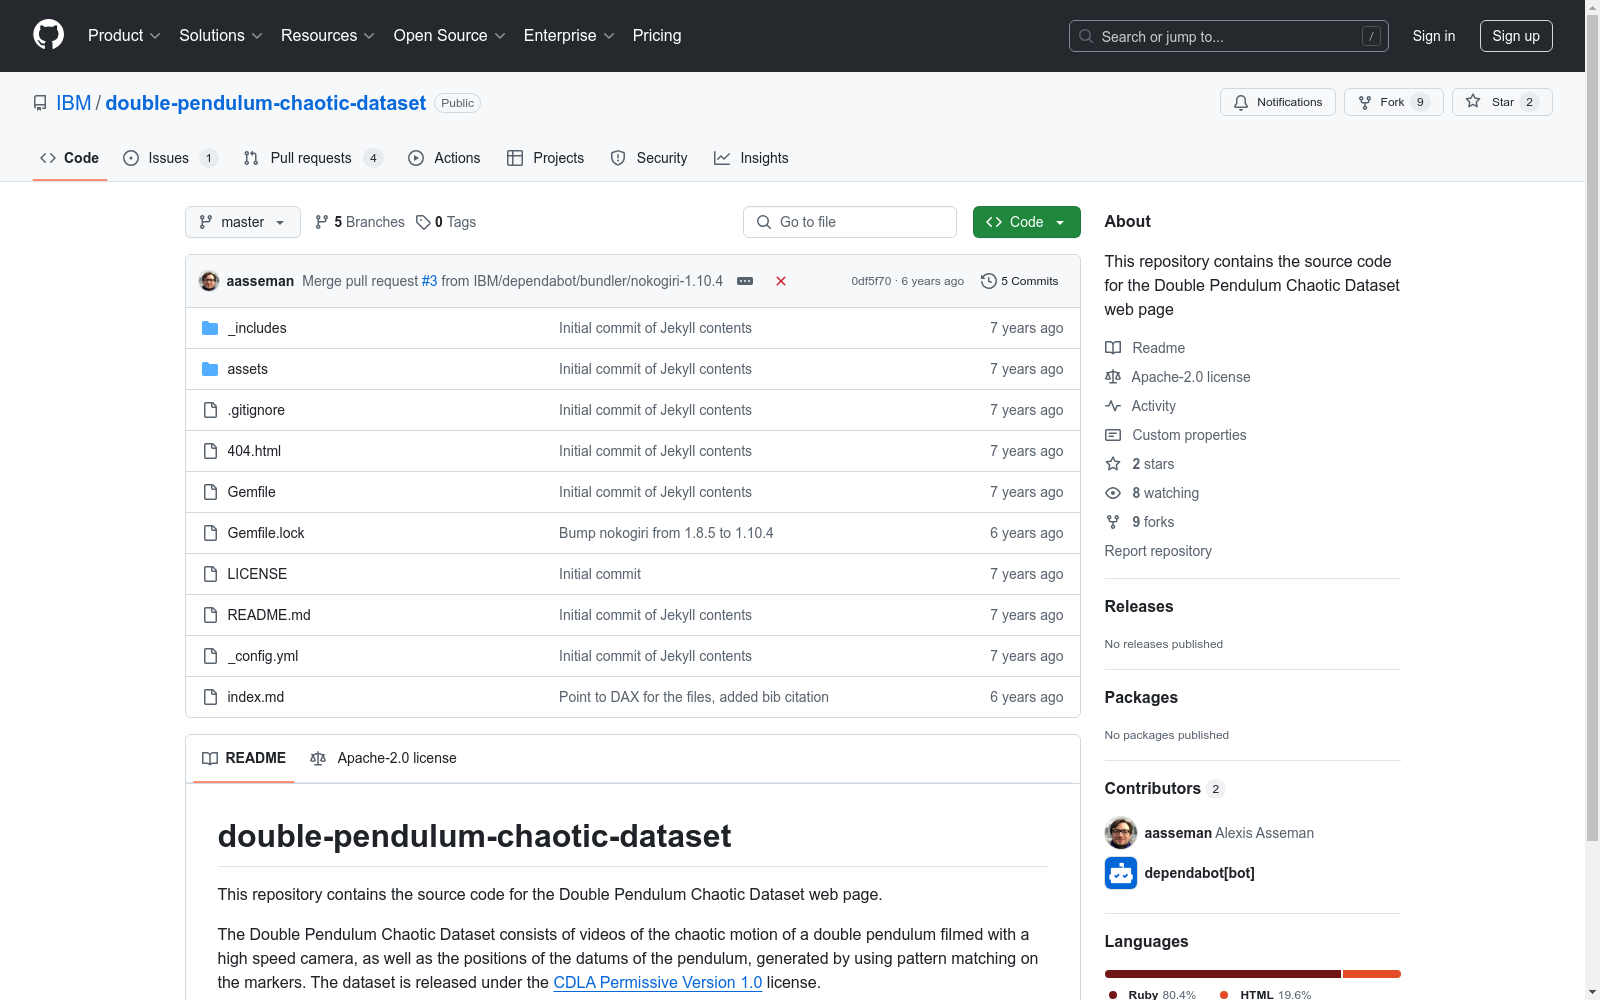Open the Pricing link
Screen dimensions: 1600x1000
point(657,36)
